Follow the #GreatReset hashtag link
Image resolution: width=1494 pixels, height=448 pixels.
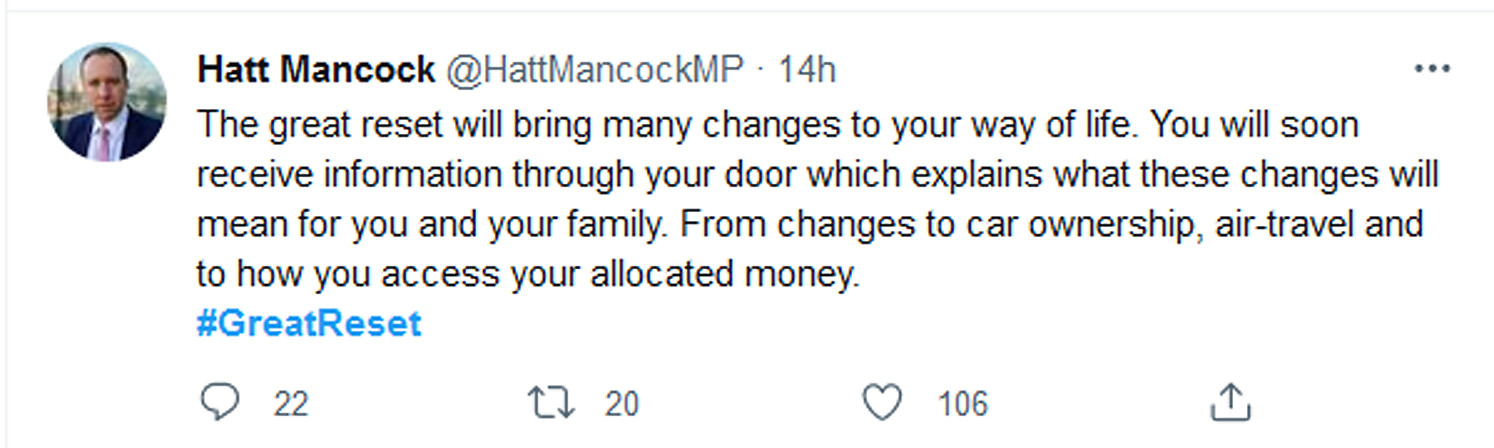309,323
